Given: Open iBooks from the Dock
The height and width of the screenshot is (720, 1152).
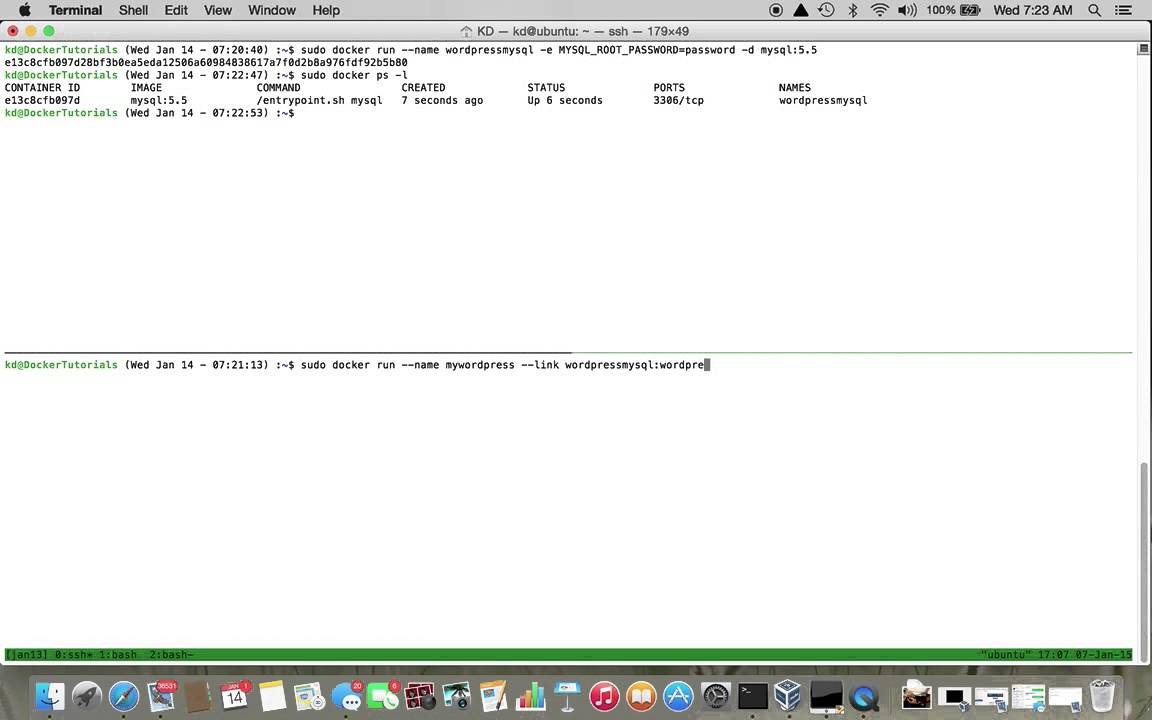Looking at the screenshot, I should tap(641, 696).
